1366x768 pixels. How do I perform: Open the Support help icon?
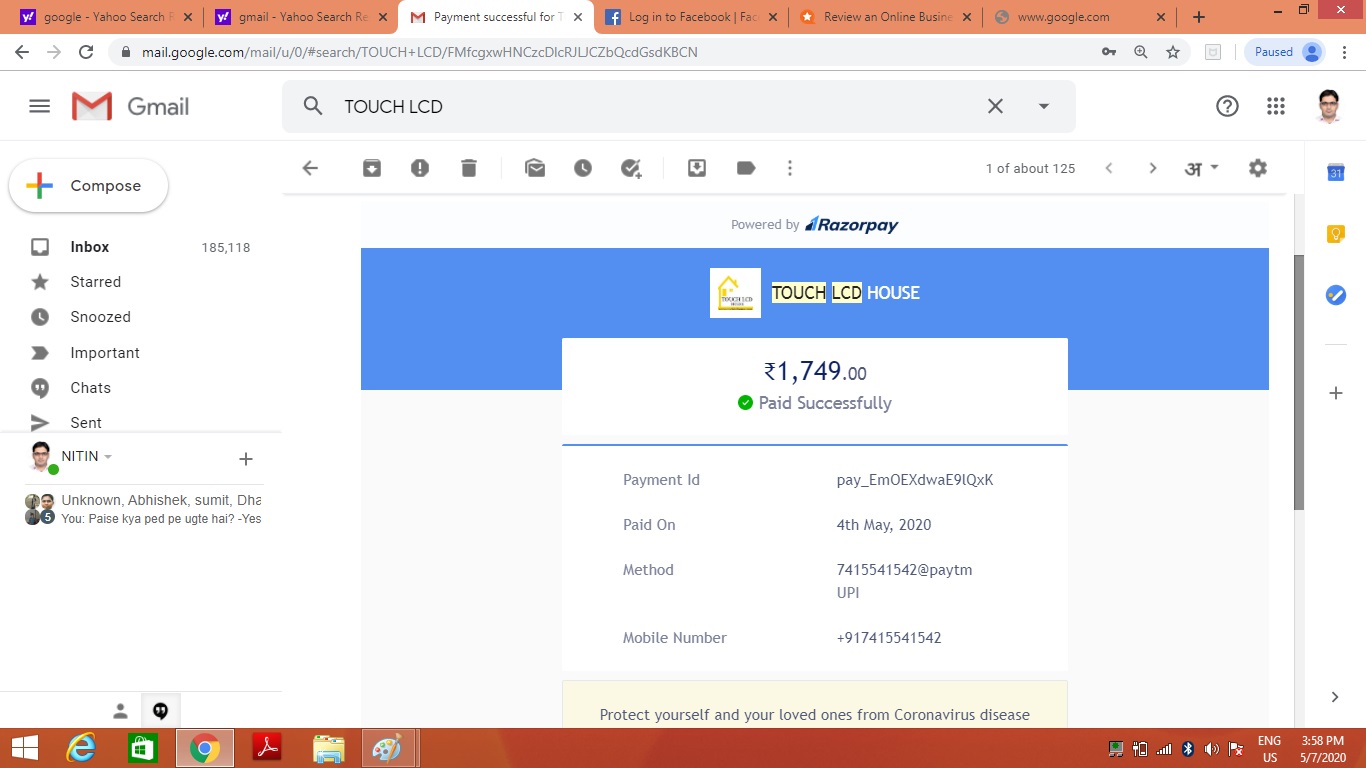(1227, 106)
